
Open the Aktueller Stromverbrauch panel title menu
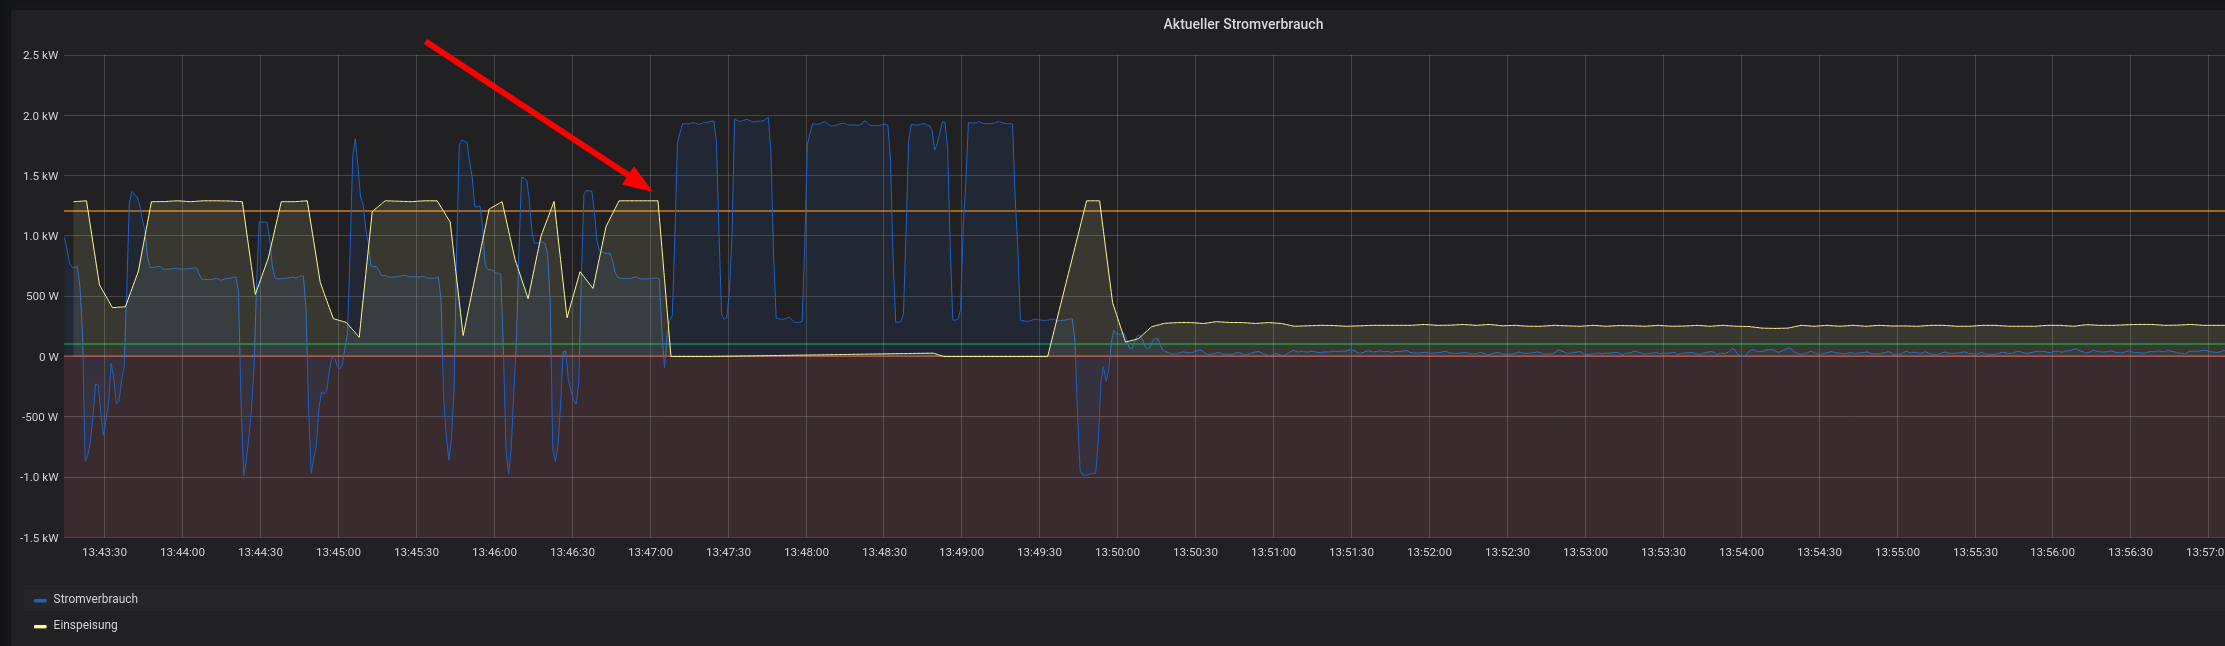pyautogui.click(x=1243, y=24)
